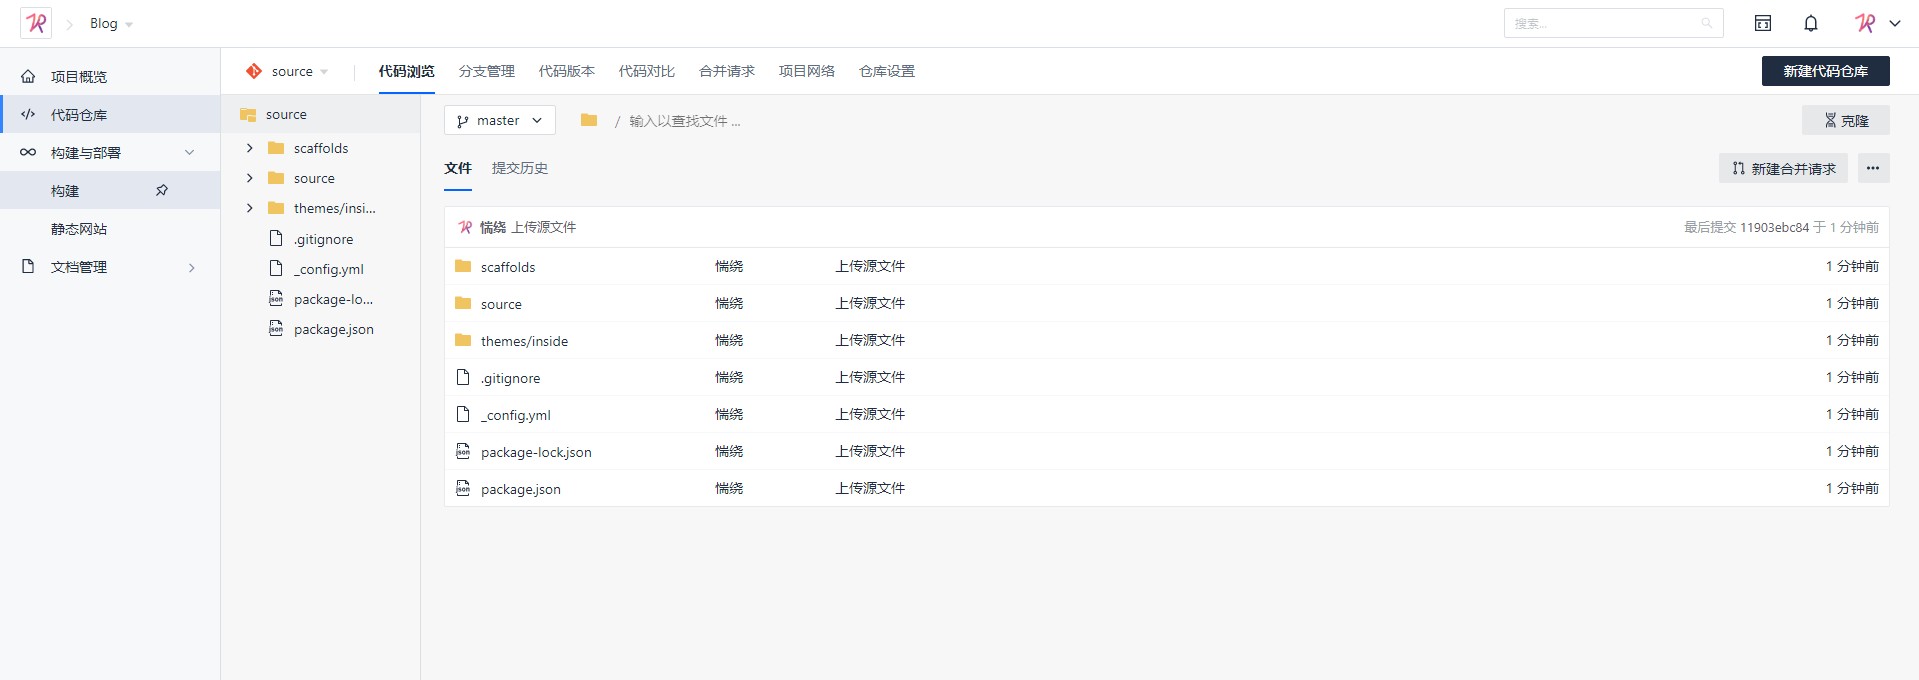Click scaffolds folder icon in file list

(463, 266)
